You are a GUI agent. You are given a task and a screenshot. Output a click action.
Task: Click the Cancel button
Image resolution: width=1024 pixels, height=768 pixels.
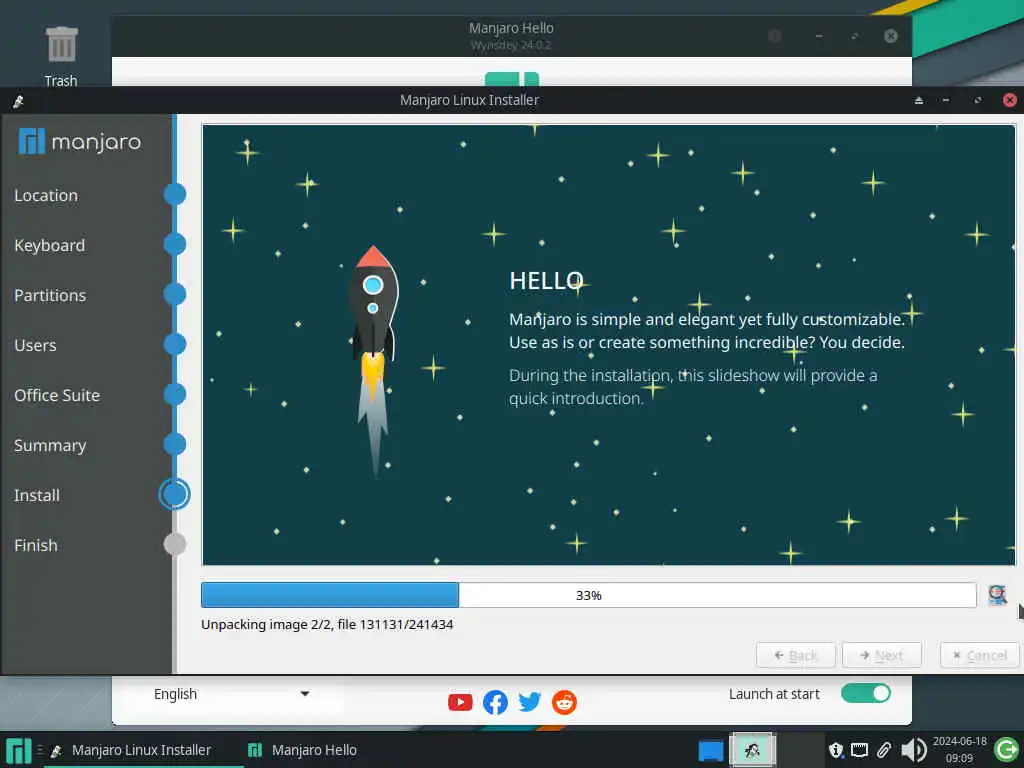click(980, 655)
